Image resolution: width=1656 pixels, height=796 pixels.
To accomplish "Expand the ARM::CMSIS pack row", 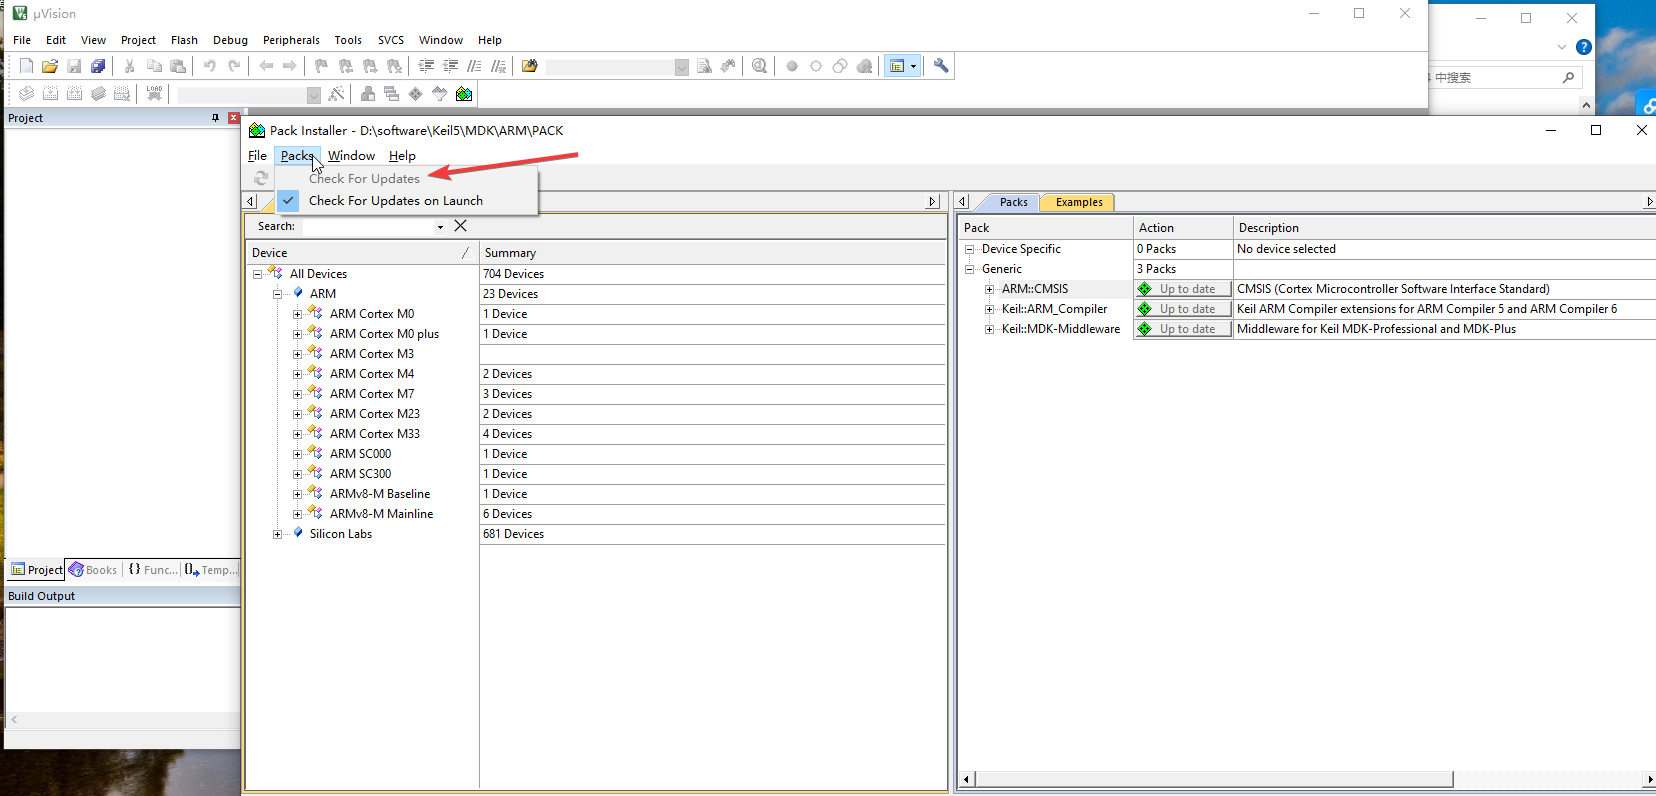I will click(989, 289).
